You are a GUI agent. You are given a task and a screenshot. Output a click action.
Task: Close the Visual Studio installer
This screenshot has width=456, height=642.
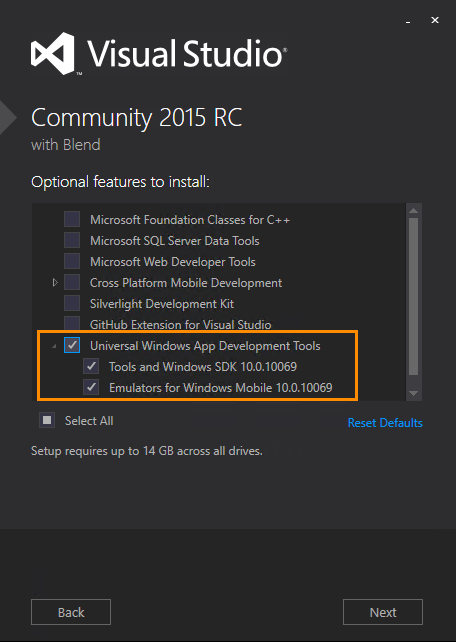435,20
